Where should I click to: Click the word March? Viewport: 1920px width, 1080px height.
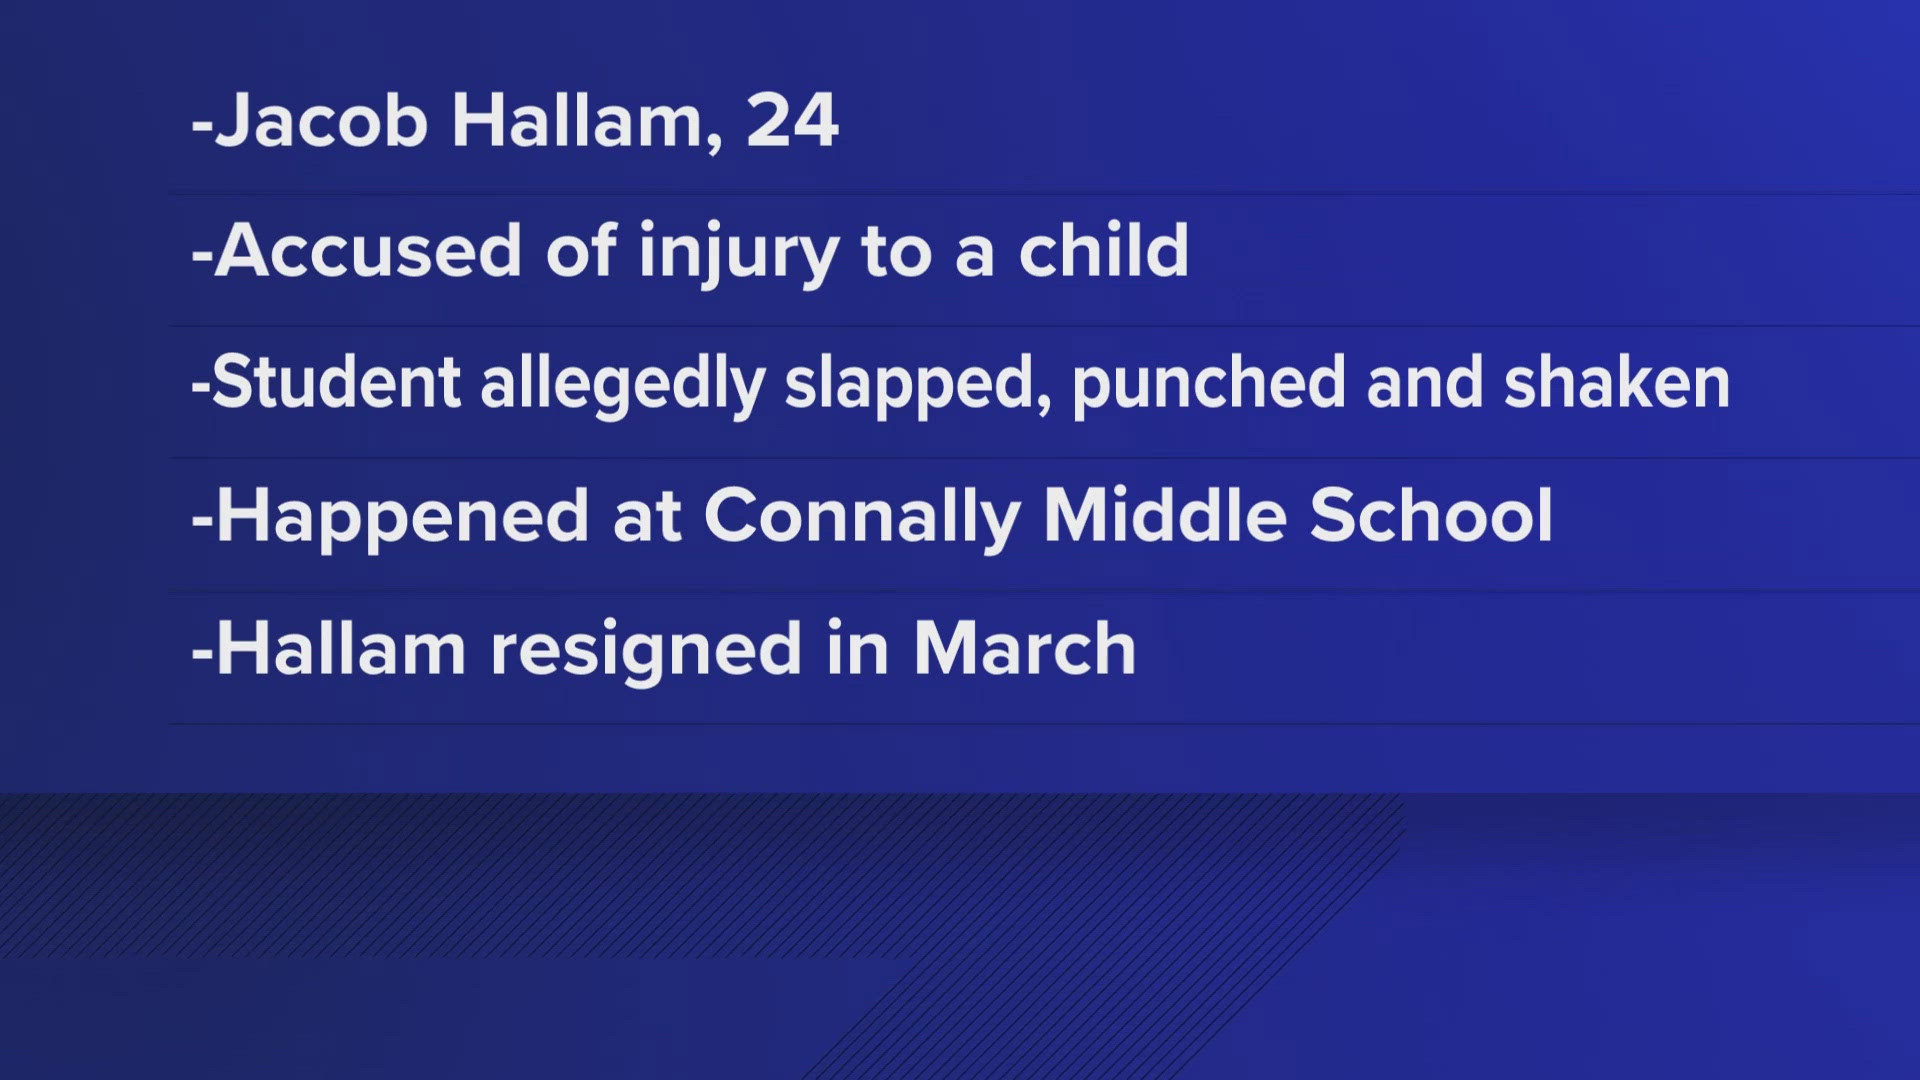coord(1024,649)
